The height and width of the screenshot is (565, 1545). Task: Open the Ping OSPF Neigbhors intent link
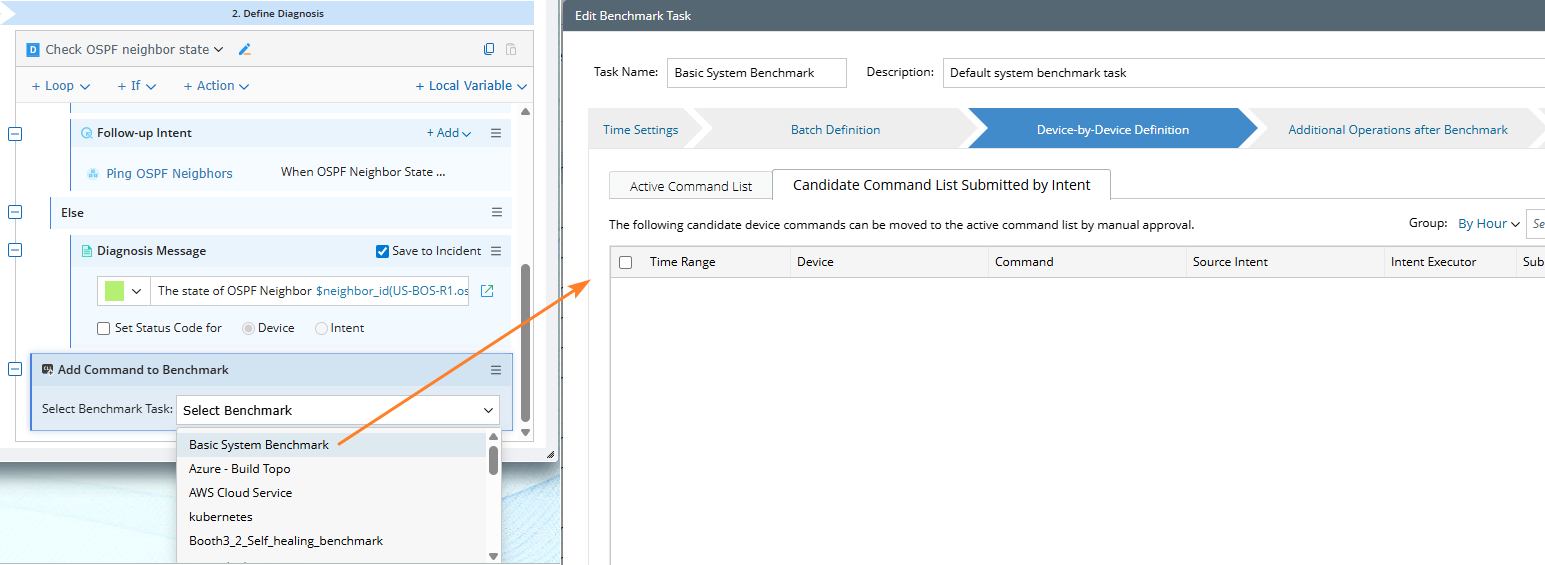pos(169,173)
